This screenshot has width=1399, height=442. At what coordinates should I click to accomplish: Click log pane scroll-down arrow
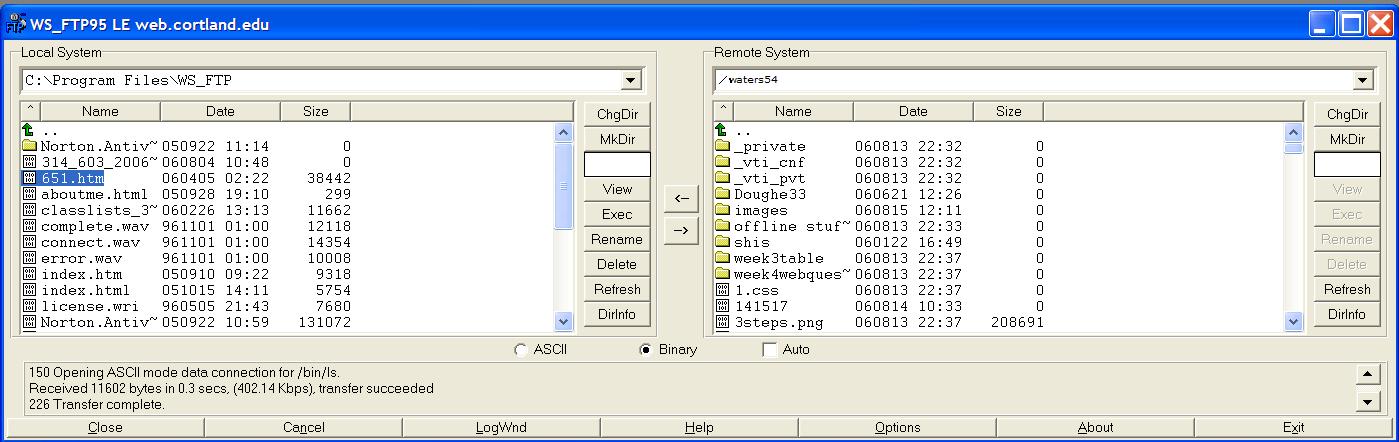point(1366,401)
